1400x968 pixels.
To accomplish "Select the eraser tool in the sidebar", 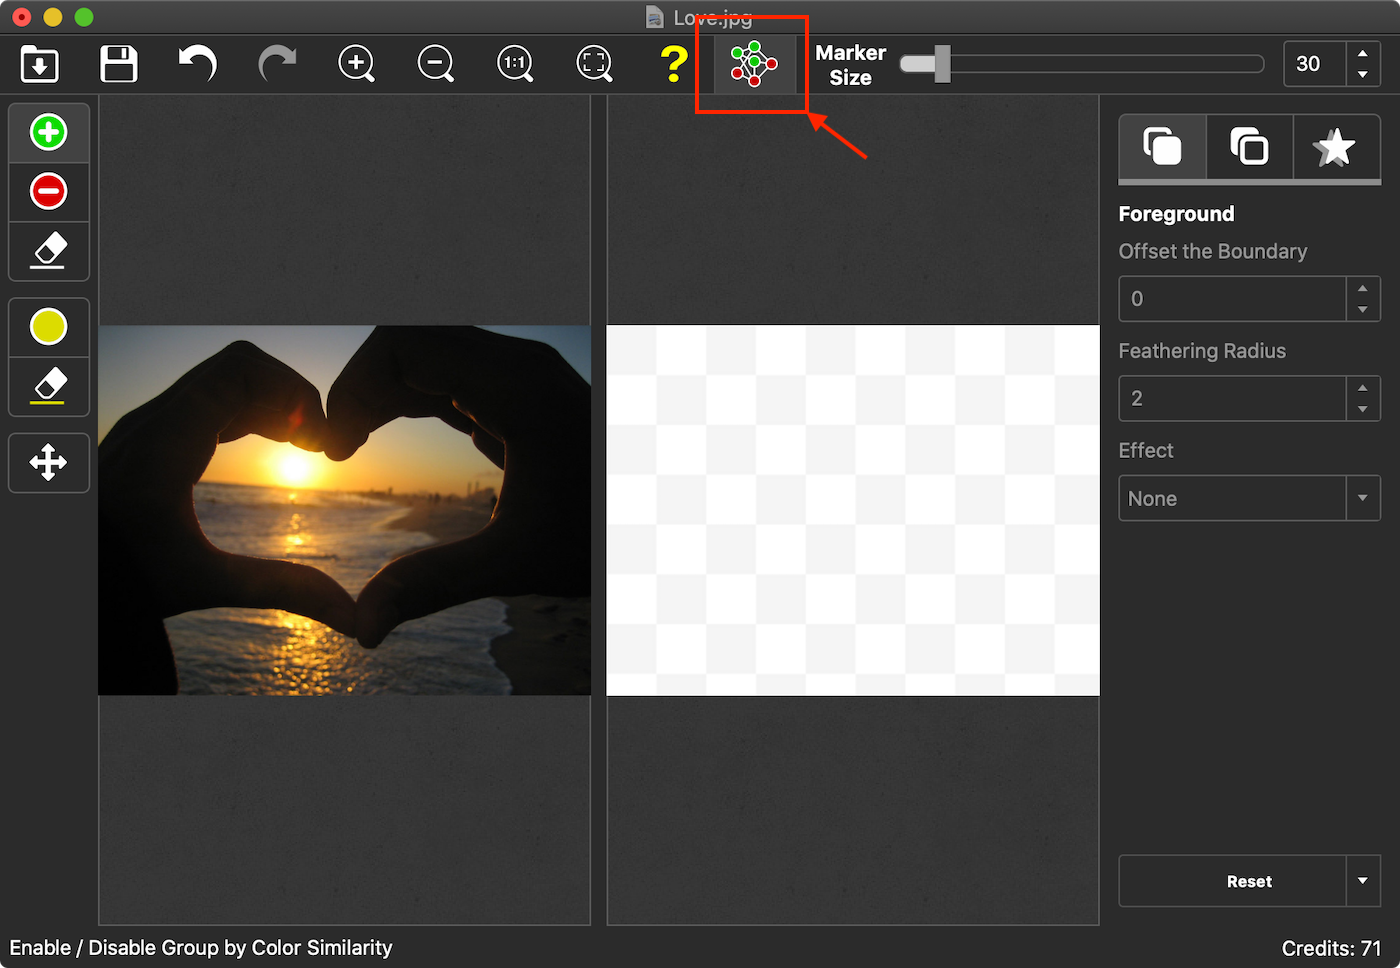I will tap(49, 251).
